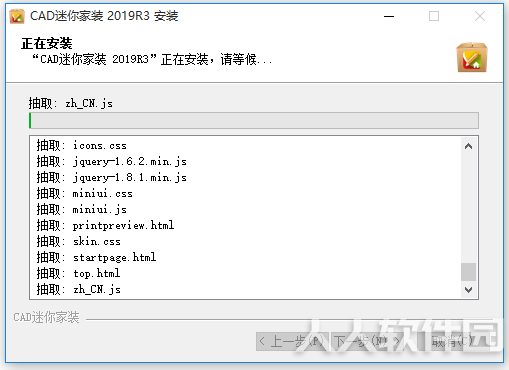Click the 下一步 (Next) button
The width and height of the screenshot is (509, 370).
366,341
